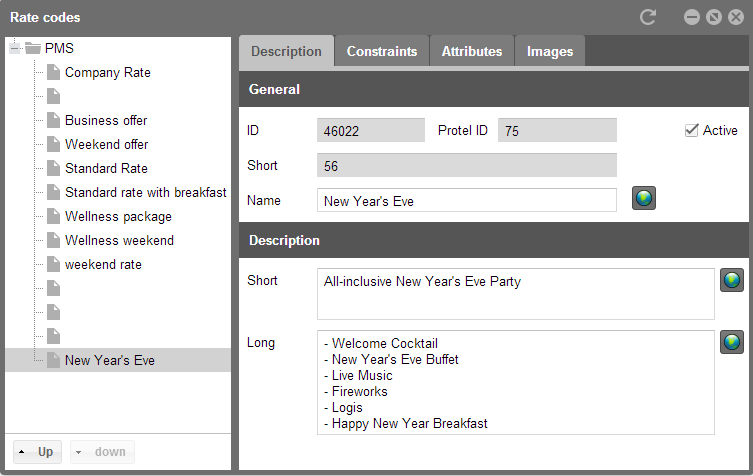Viewport: 753px width, 476px height.
Task: Open translation globe for Long description
Action: [x=731, y=342]
